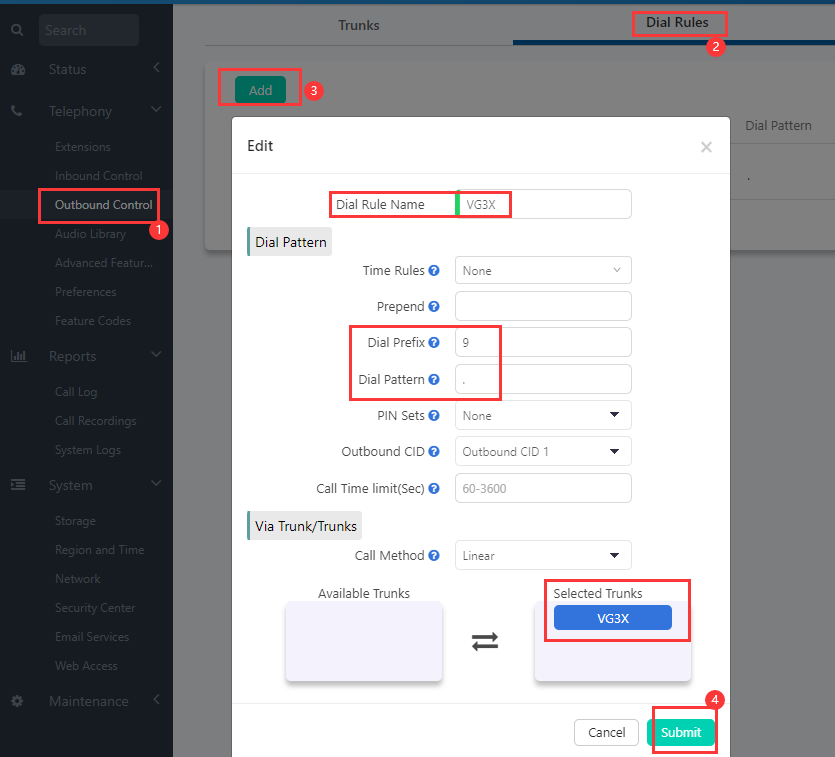Switch to the Dial Rules tab

click(677, 23)
